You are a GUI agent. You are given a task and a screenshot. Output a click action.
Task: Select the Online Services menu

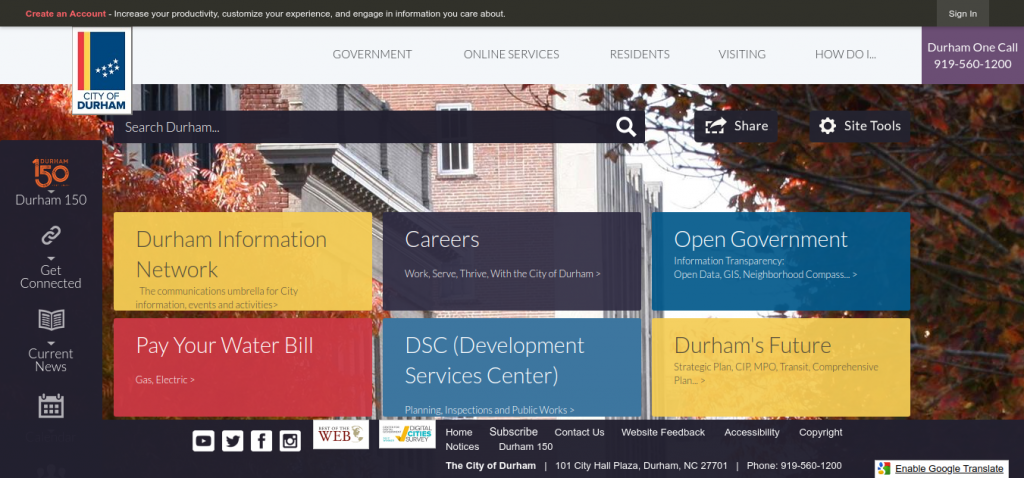point(511,54)
